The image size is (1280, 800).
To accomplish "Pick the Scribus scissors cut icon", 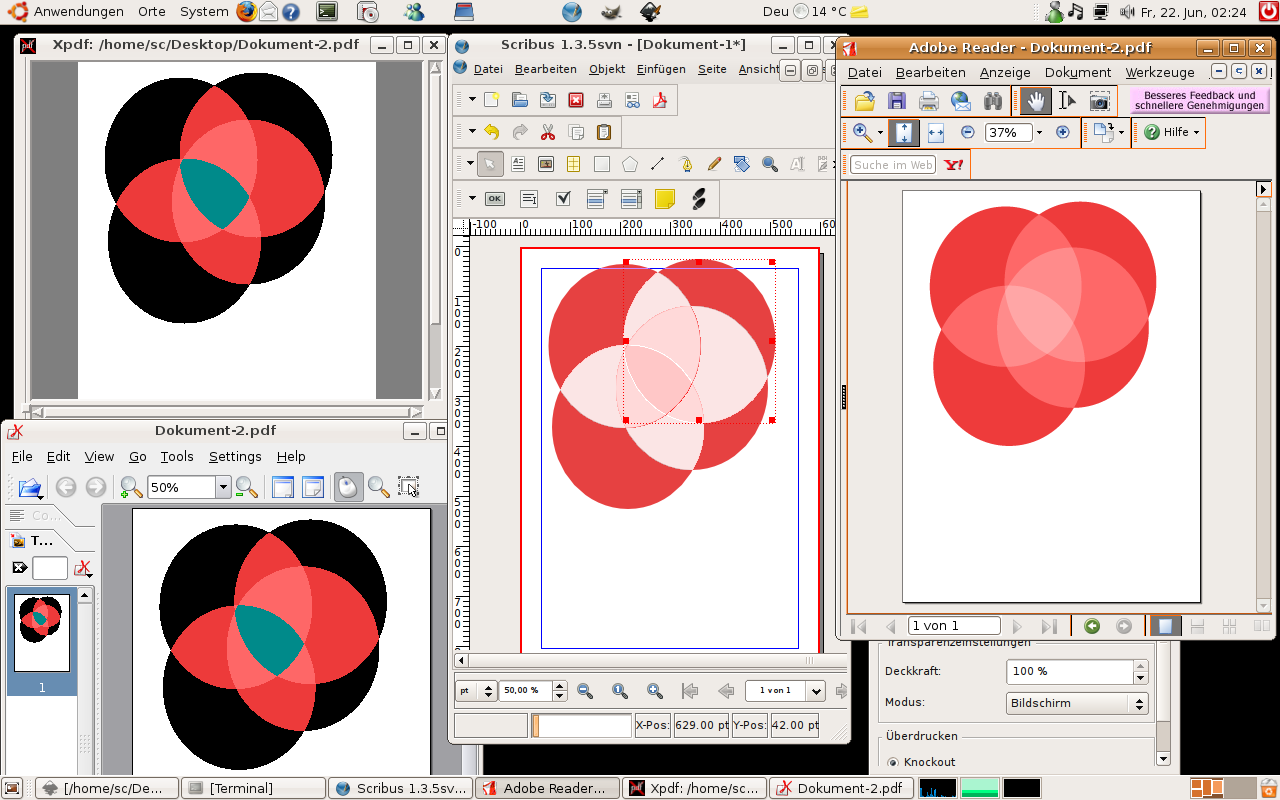I will tap(548, 132).
